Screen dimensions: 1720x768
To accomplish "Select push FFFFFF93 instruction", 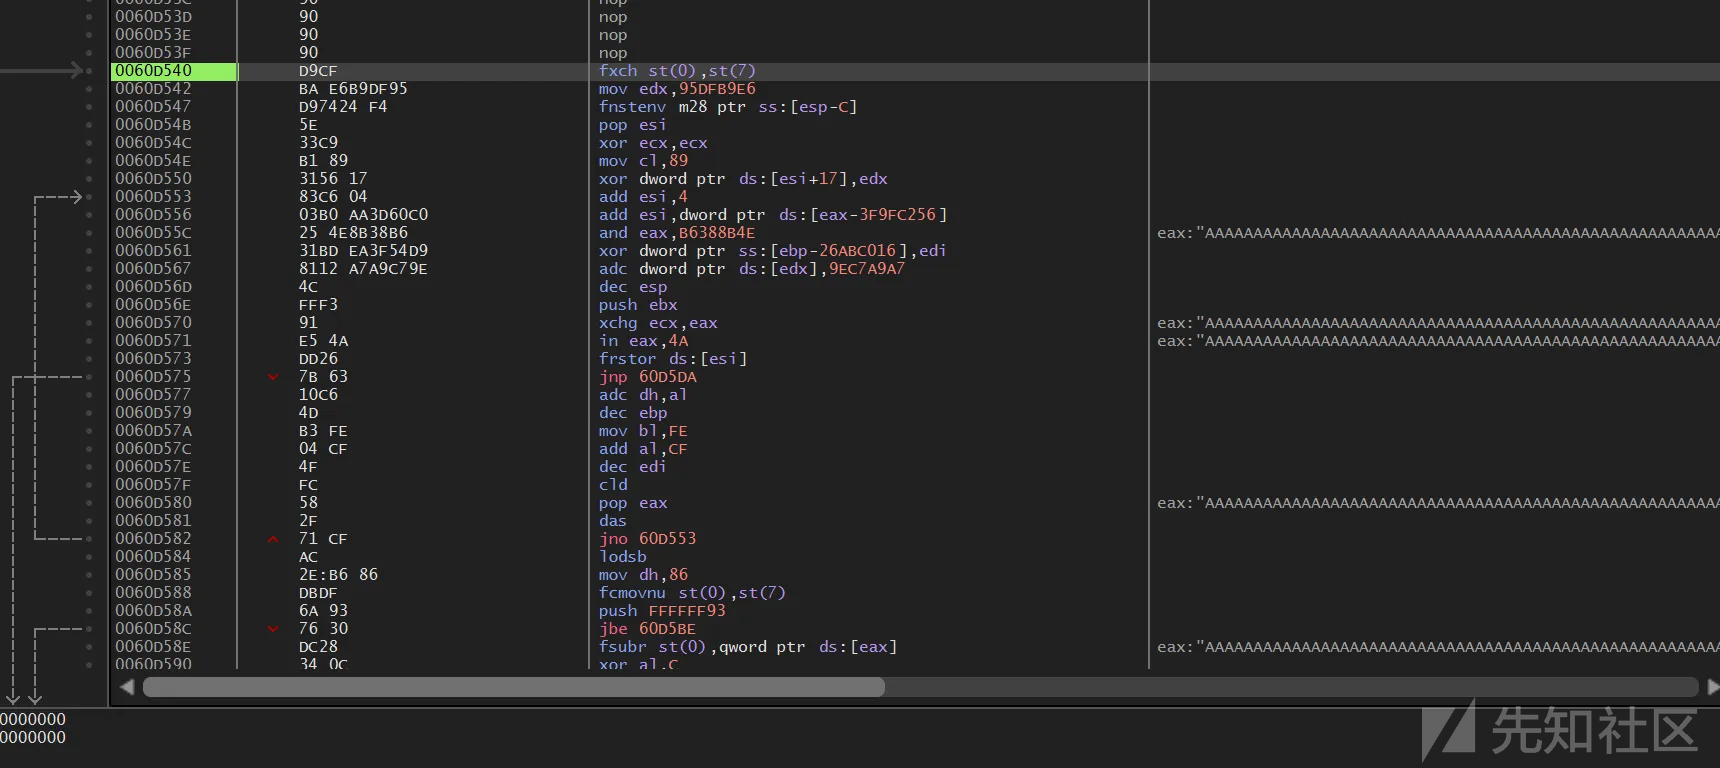I will coord(662,611).
